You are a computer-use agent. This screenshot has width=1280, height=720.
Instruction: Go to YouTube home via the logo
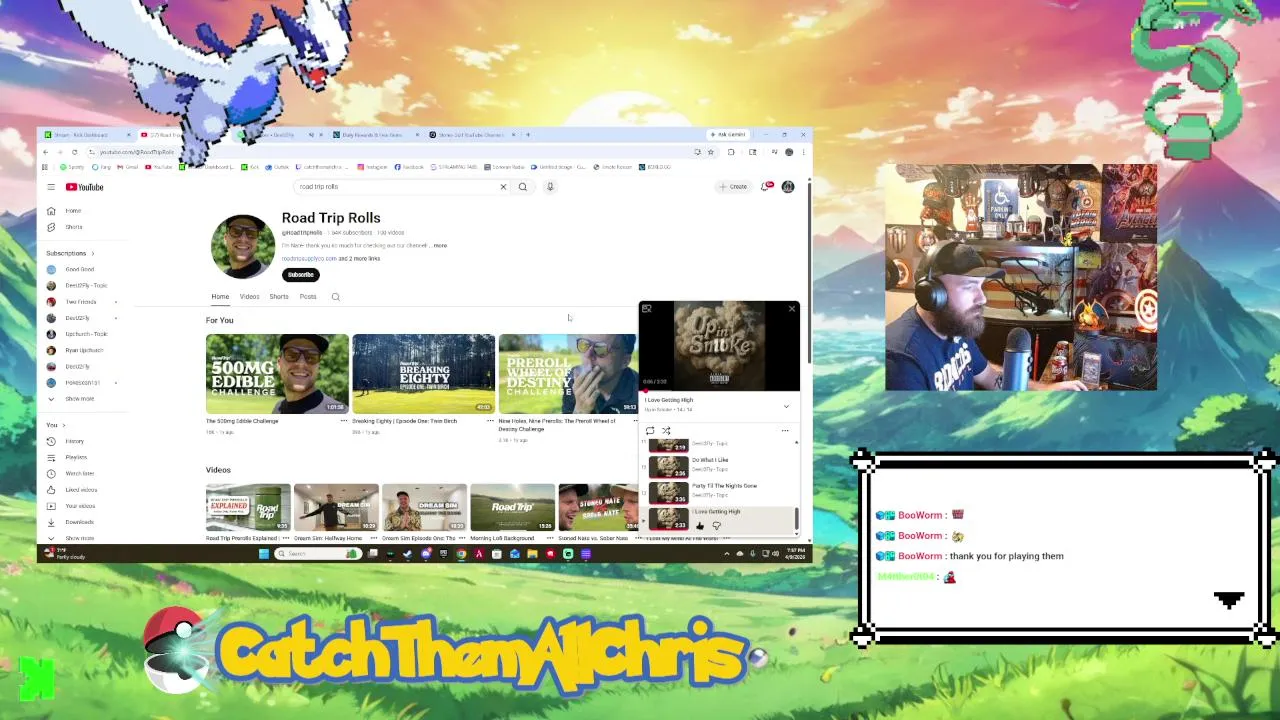point(85,187)
